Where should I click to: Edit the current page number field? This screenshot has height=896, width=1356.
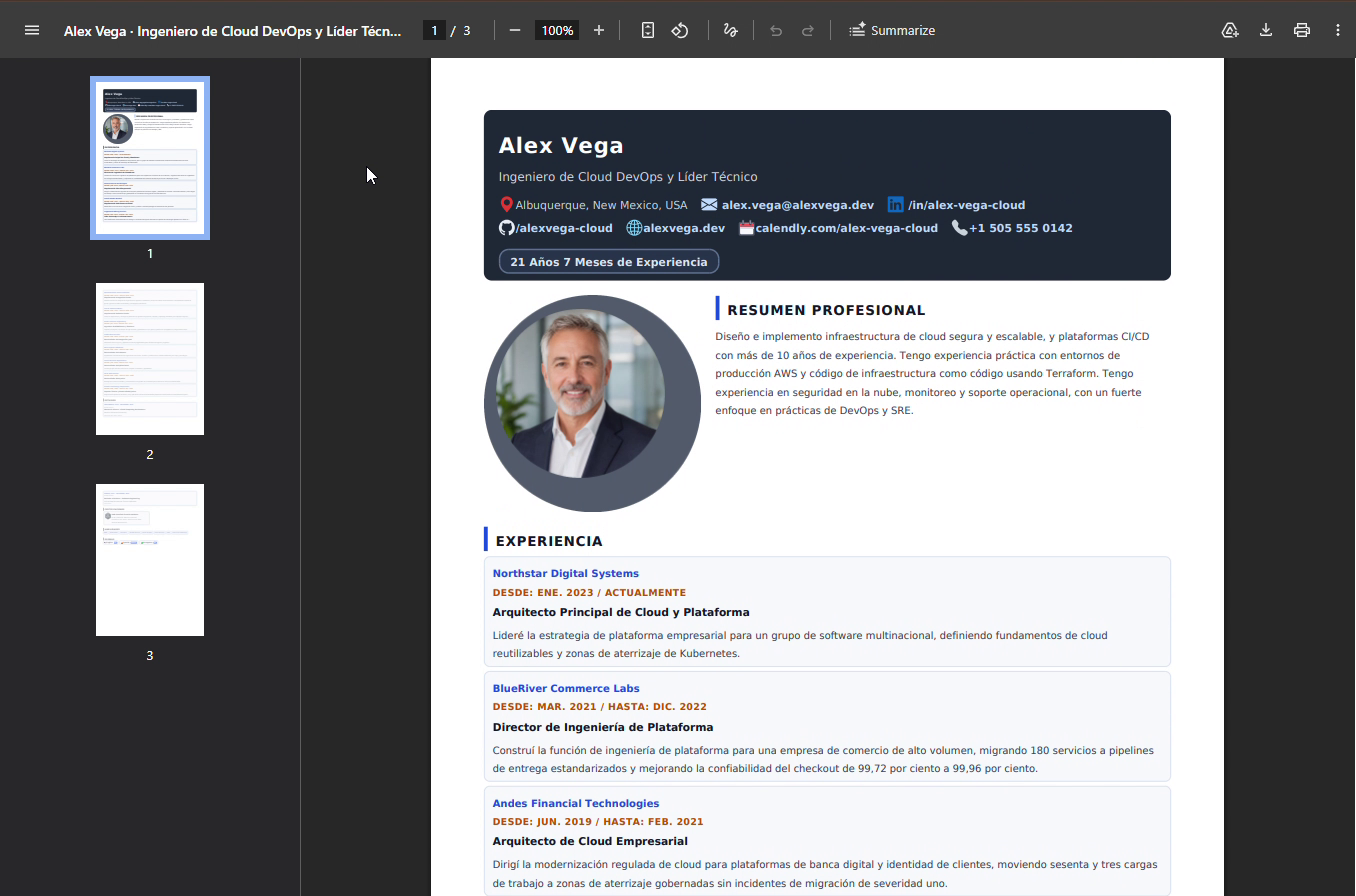coord(434,30)
